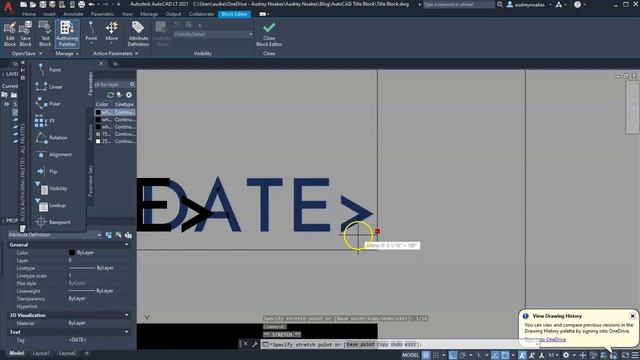Screen dimensions: 640x360
Task: Click the MODEL status bar button
Action: [x=410, y=355]
